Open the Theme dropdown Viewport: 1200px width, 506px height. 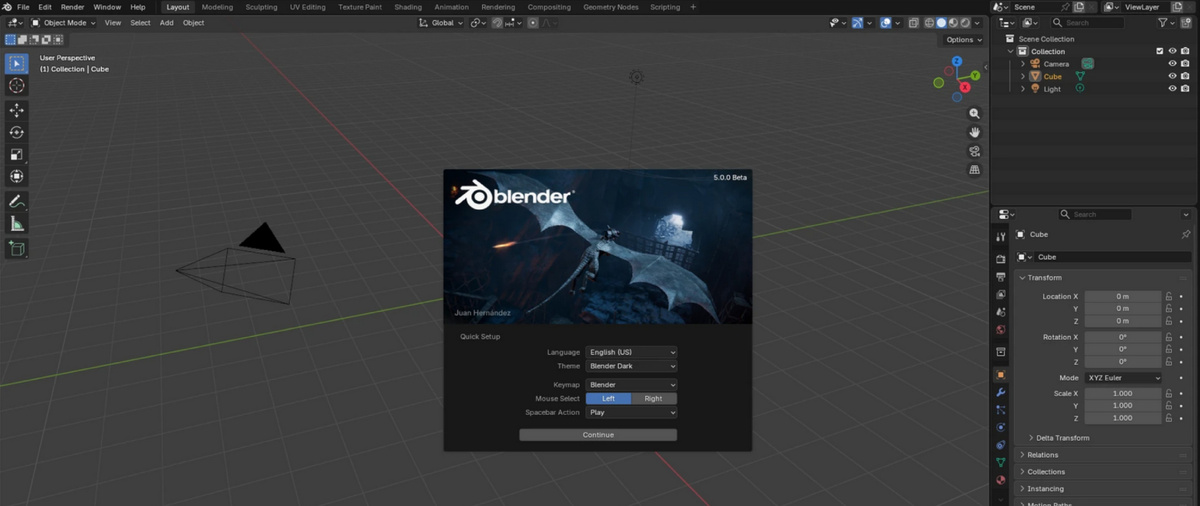631,366
